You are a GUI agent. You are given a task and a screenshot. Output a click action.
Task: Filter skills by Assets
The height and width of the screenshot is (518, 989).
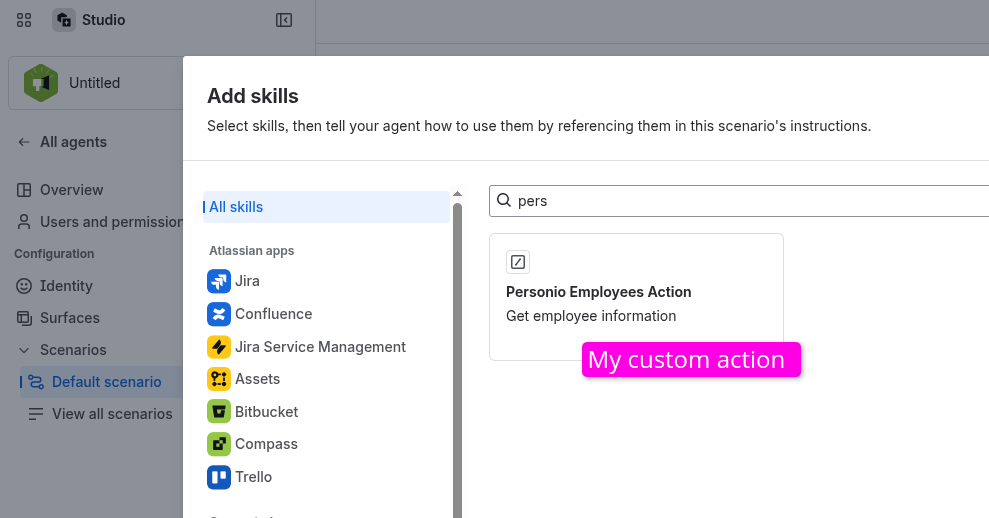(257, 379)
